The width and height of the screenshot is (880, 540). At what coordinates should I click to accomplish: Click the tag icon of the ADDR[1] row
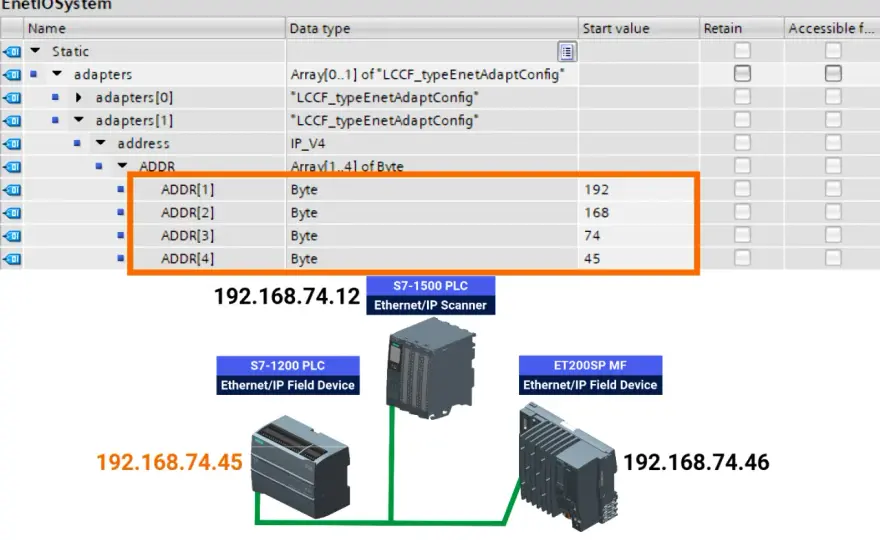click(x=12, y=190)
